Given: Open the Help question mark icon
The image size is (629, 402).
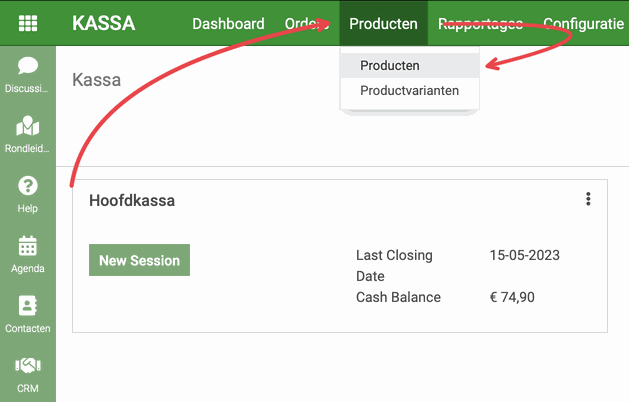Looking at the screenshot, I should point(28,186).
